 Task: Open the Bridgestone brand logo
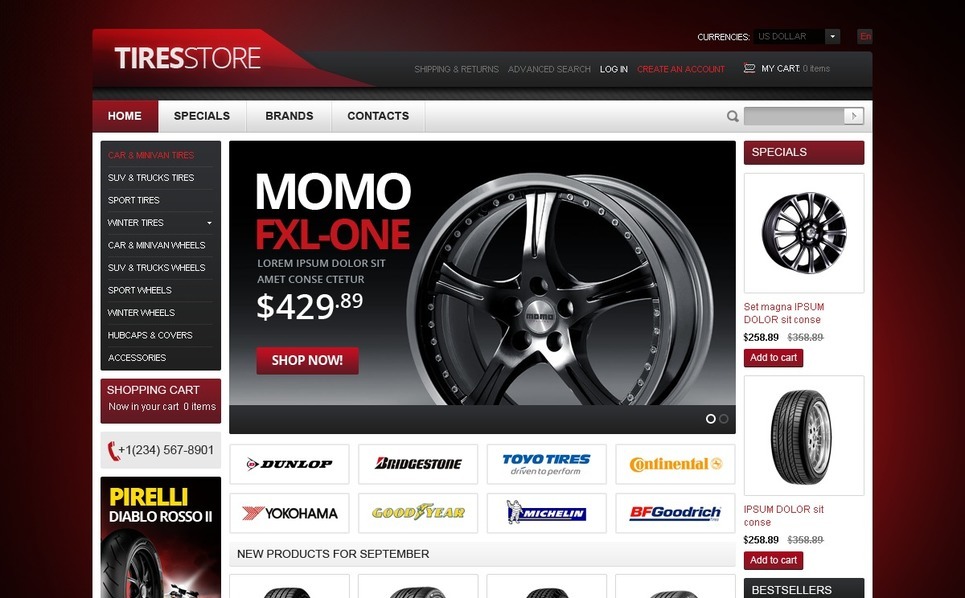click(x=418, y=464)
